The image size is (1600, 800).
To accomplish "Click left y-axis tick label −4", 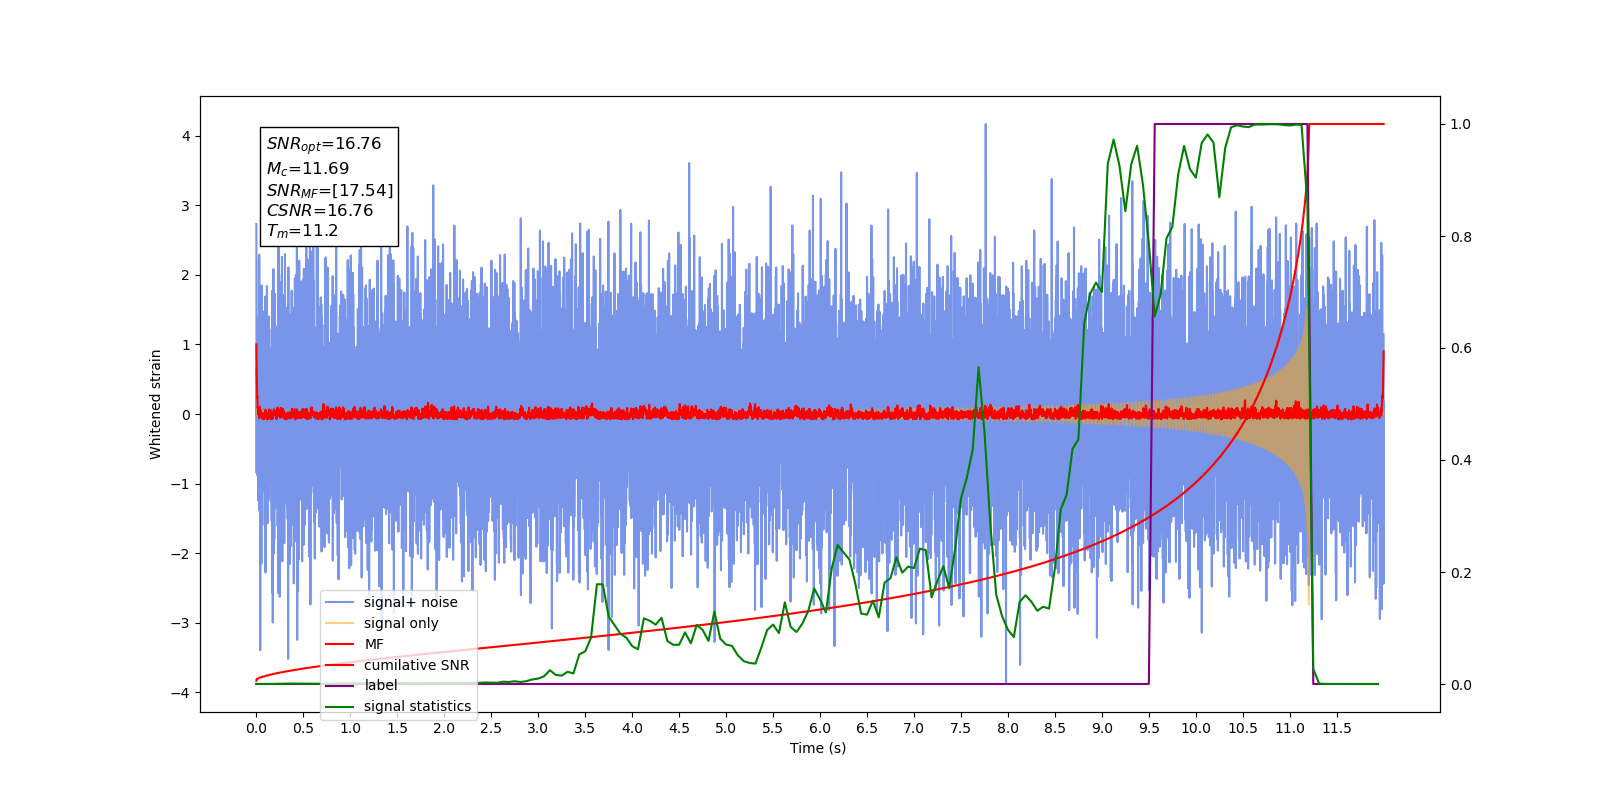I will (180, 693).
